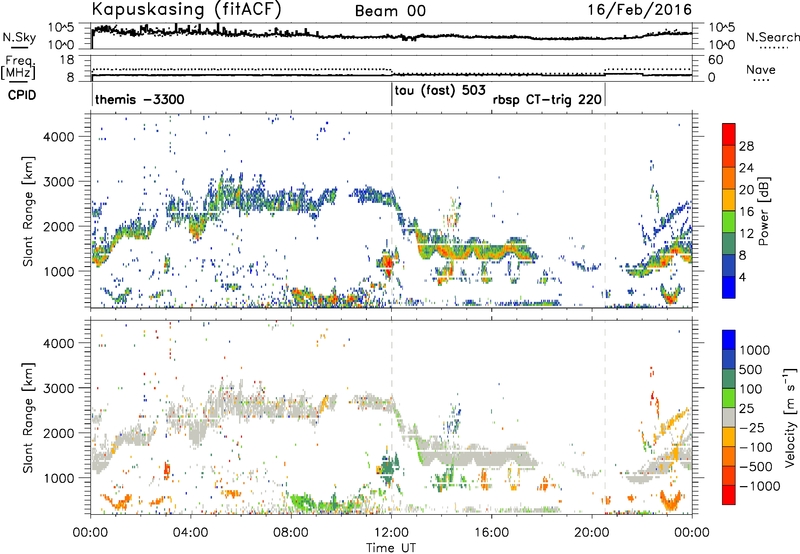This screenshot has height=554, width=800.
Task: Click the -500 velocity colorbar tick label
Action: 756,467
